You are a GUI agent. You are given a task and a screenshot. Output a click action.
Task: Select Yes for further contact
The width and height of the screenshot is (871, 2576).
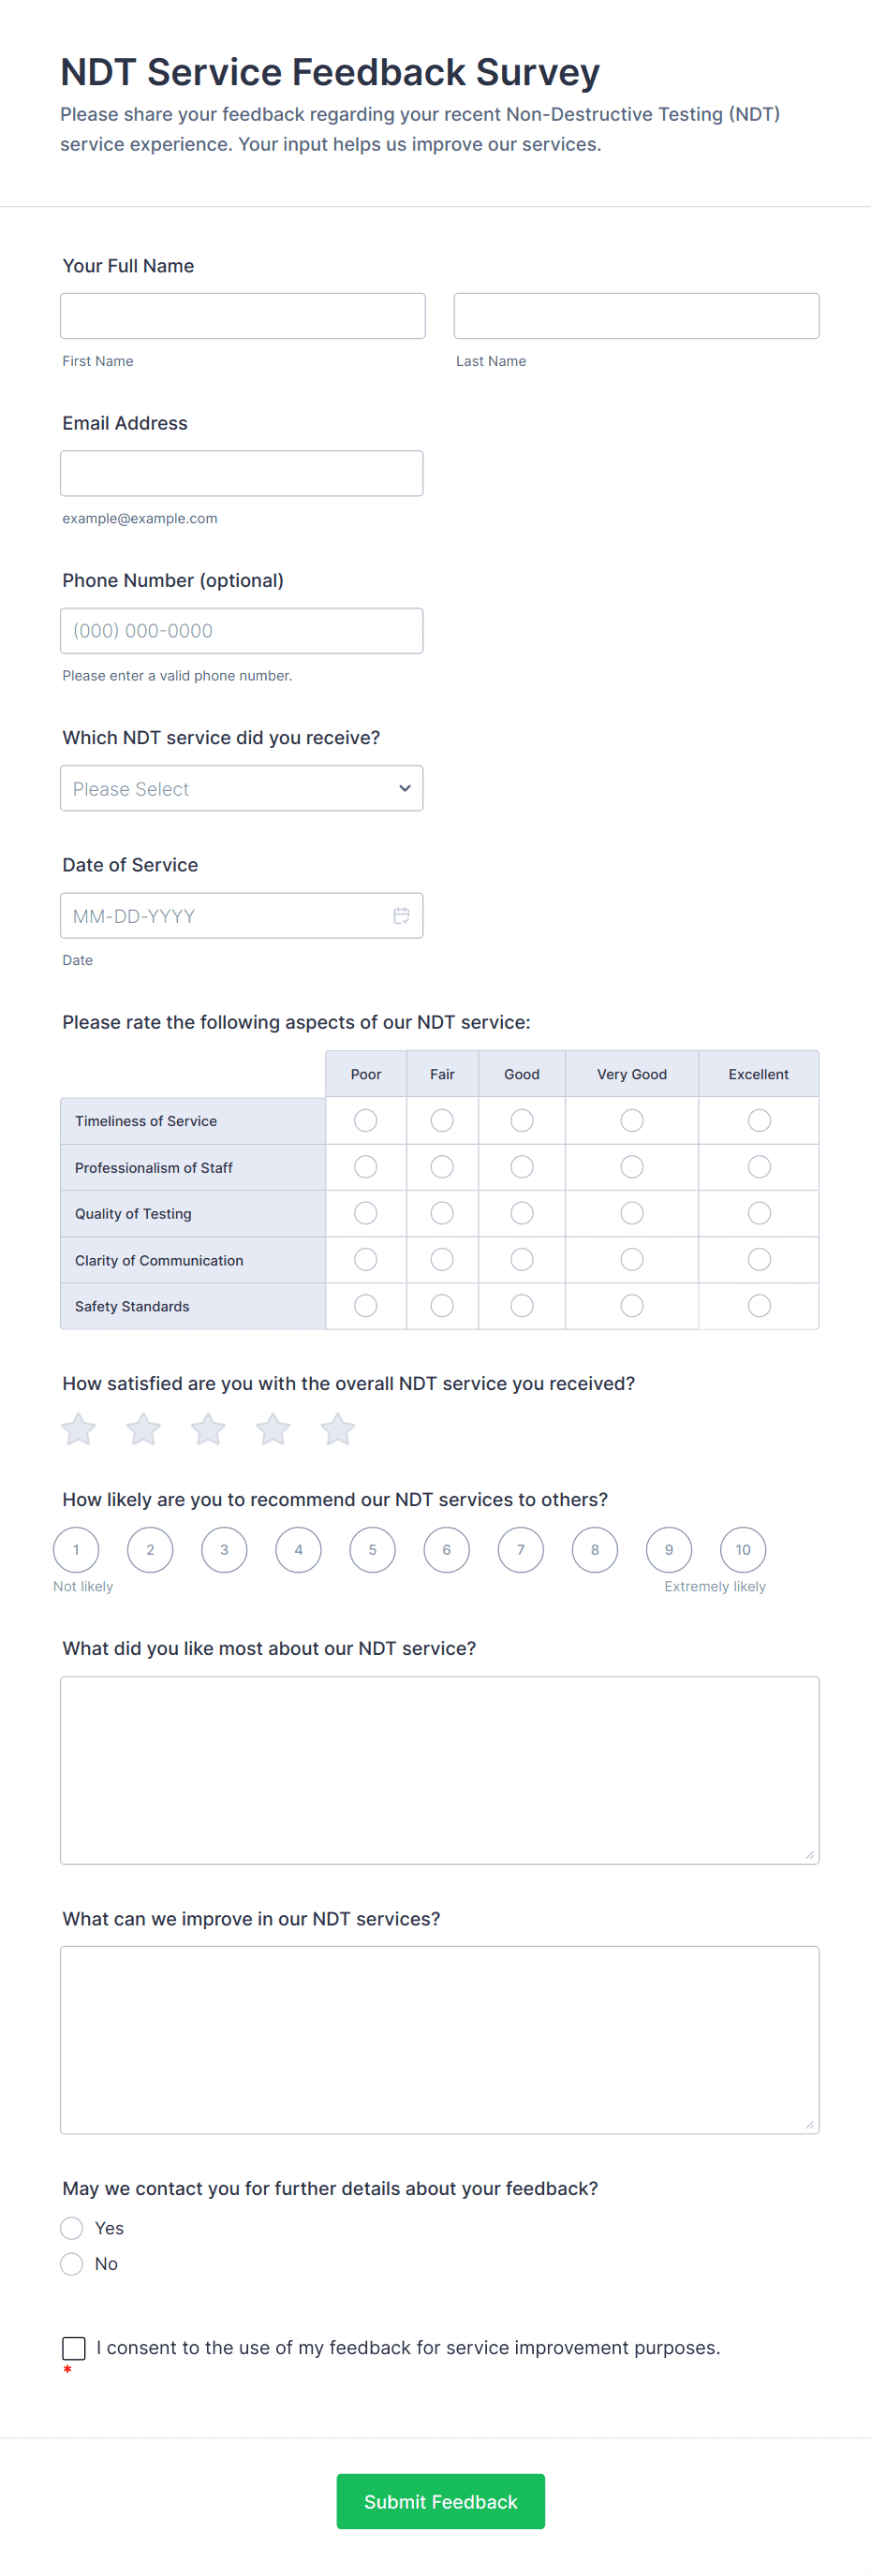(x=71, y=2227)
